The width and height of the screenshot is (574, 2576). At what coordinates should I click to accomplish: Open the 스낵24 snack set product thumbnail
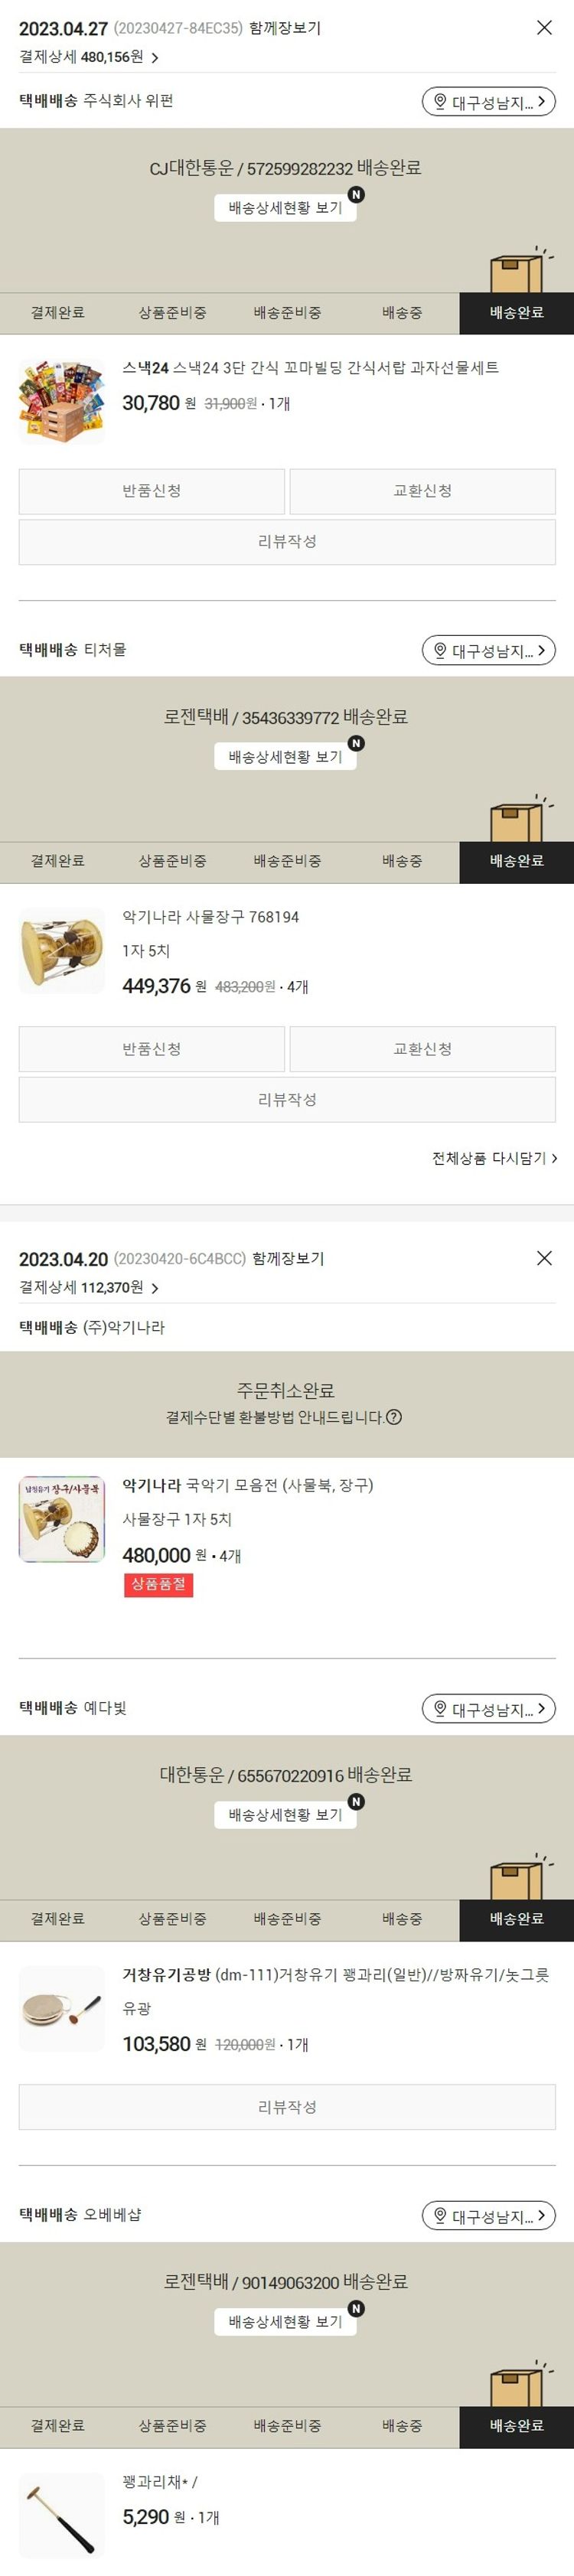pyautogui.click(x=62, y=402)
